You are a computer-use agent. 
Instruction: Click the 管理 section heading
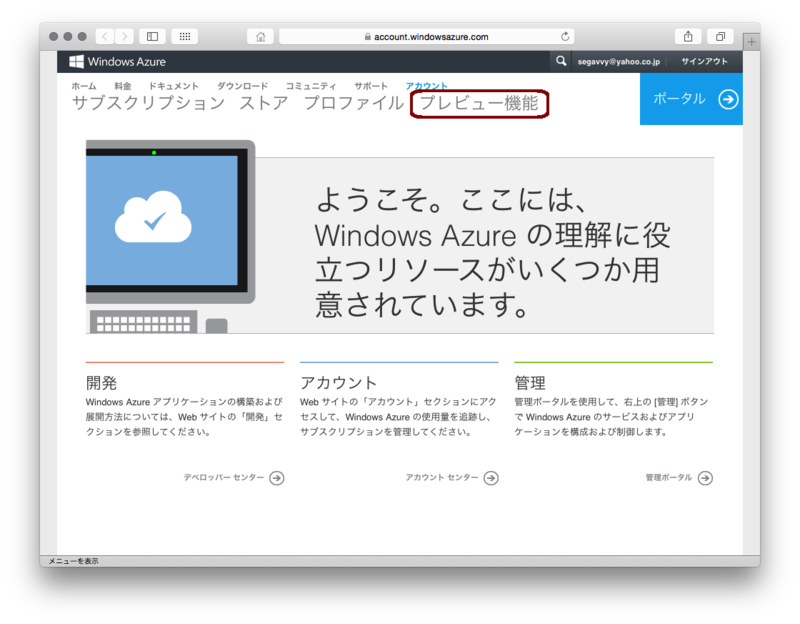[x=530, y=383]
